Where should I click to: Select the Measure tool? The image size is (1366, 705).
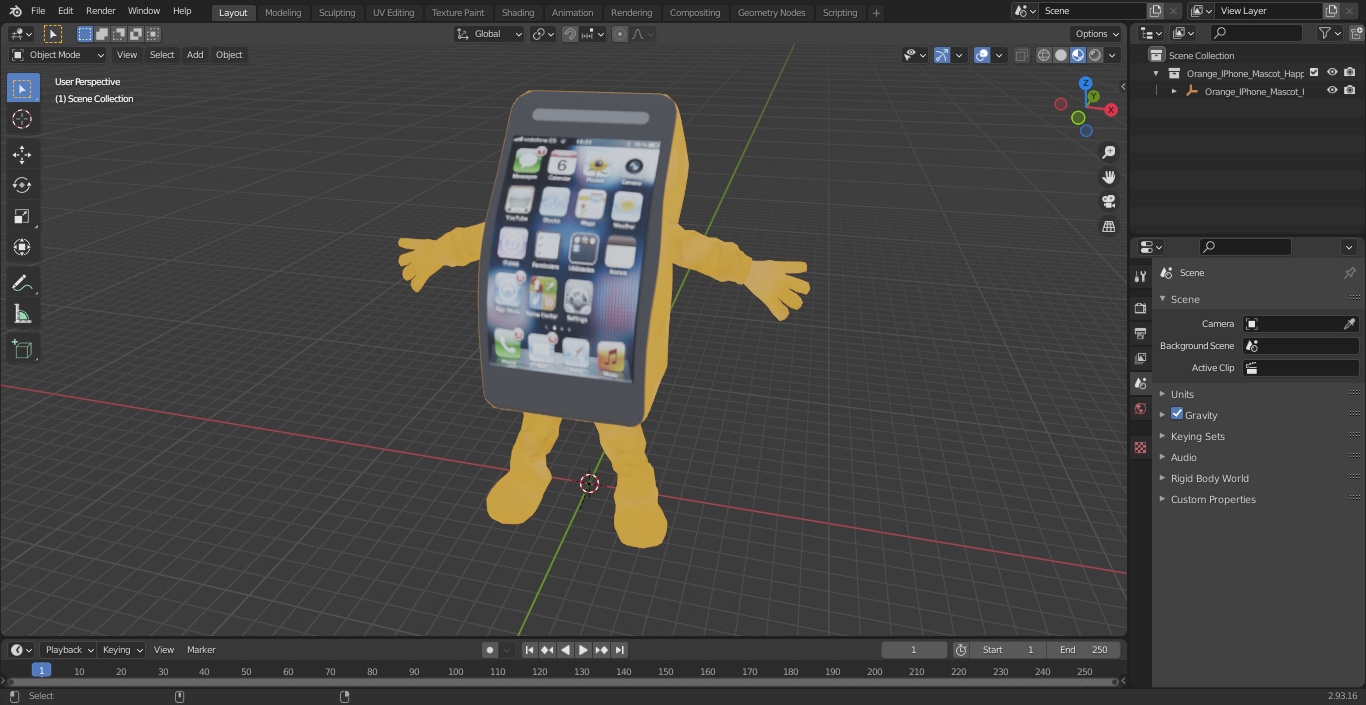(x=22, y=314)
